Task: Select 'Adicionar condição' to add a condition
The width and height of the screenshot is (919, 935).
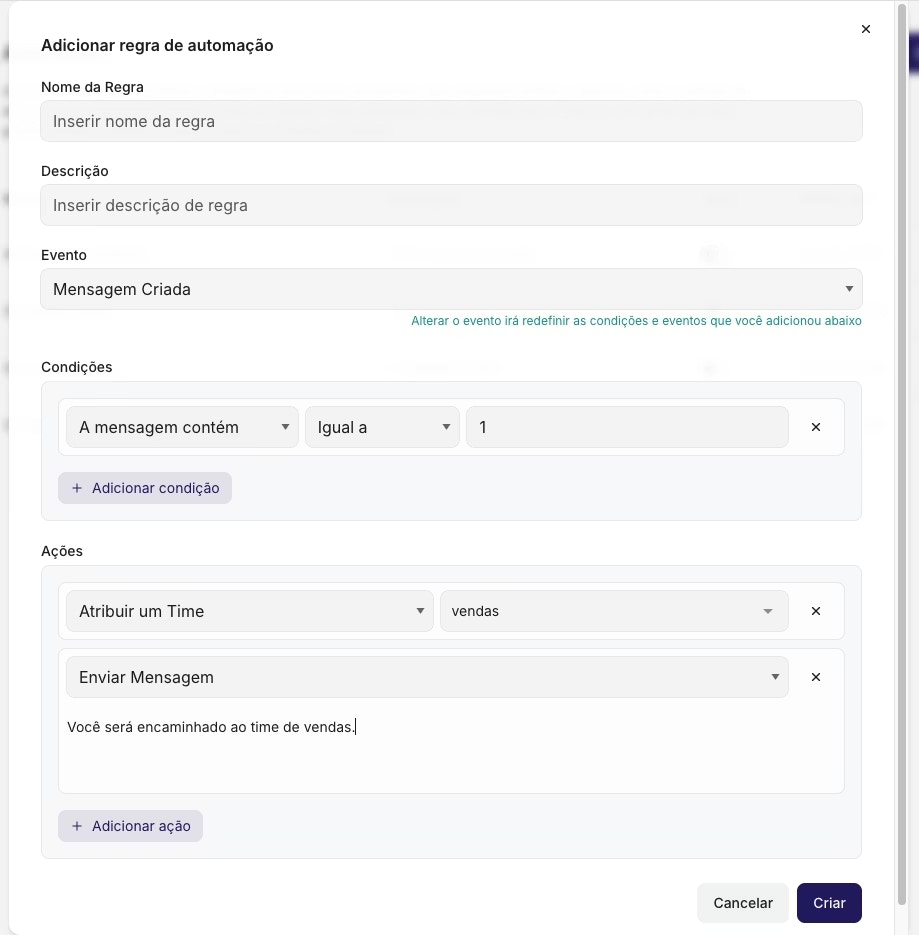Action: tap(145, 488)
